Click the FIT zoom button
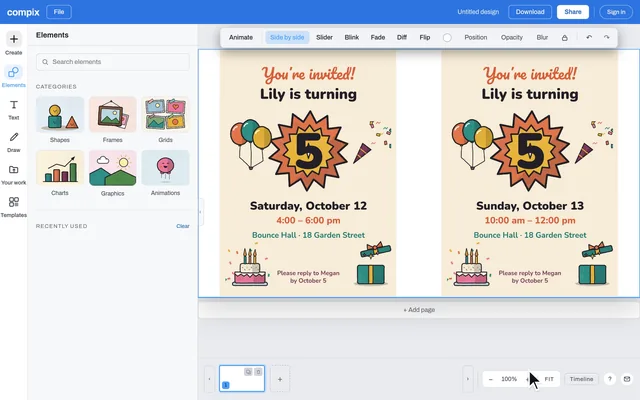The height and width of the screenshot is (400, 640). tap(549, 379)
